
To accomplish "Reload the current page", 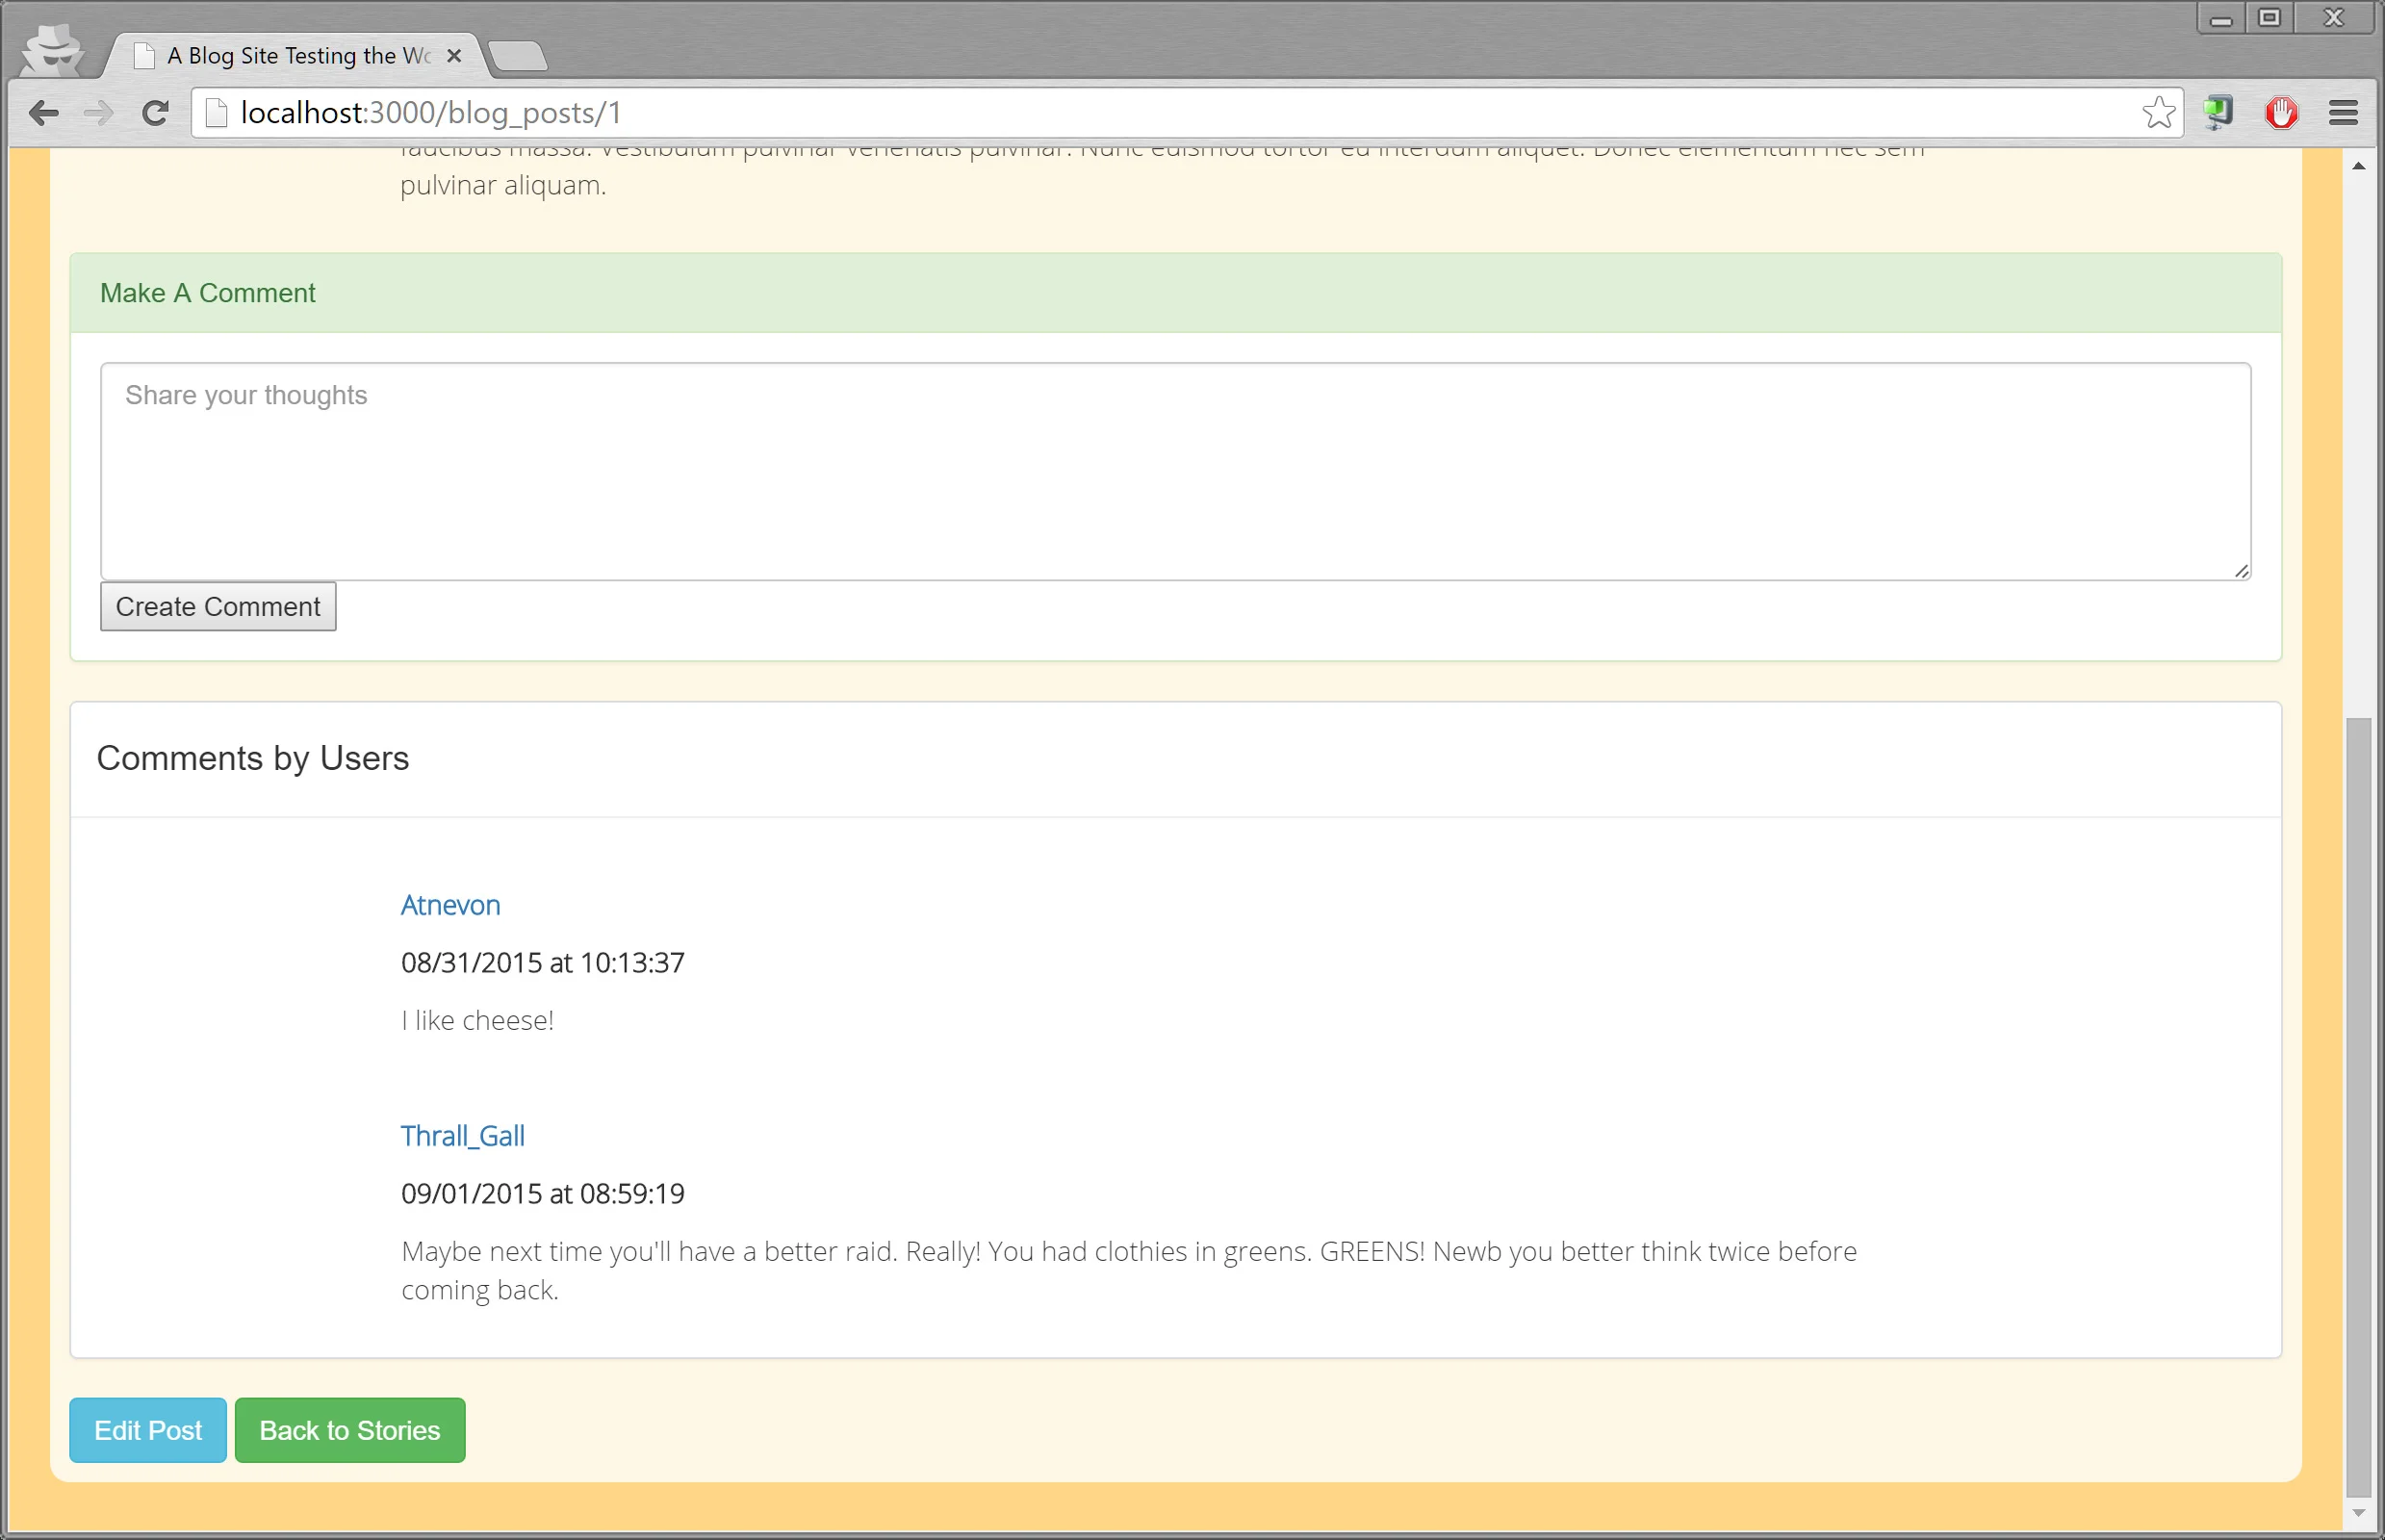I will 156,113.
